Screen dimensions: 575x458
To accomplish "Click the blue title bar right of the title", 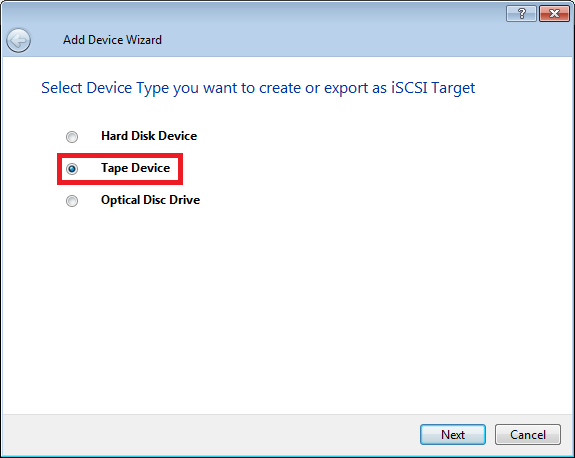I will [330, 40].
